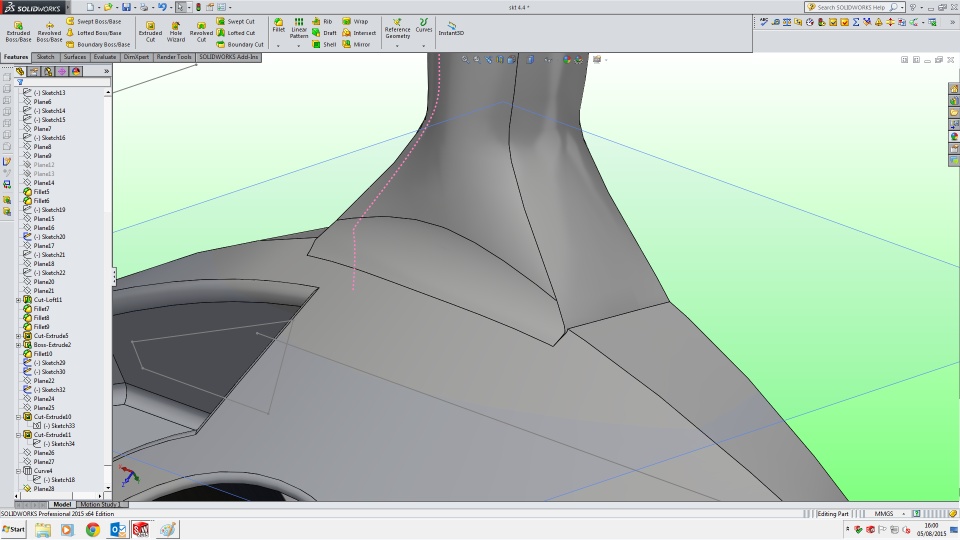The height and width of the screenshot is (540, 960).
Task: Switch to the Surfaces tab
Action: pos(75,57)
